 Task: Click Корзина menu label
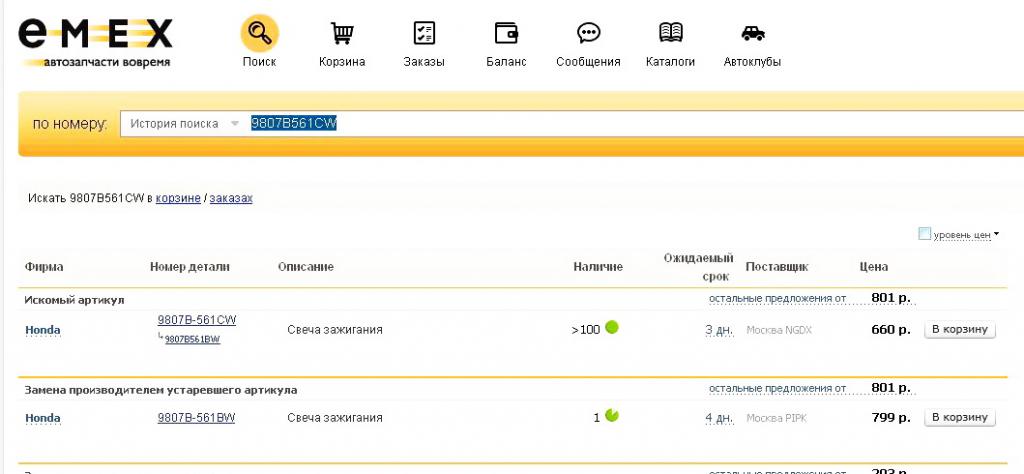(342, 62)
